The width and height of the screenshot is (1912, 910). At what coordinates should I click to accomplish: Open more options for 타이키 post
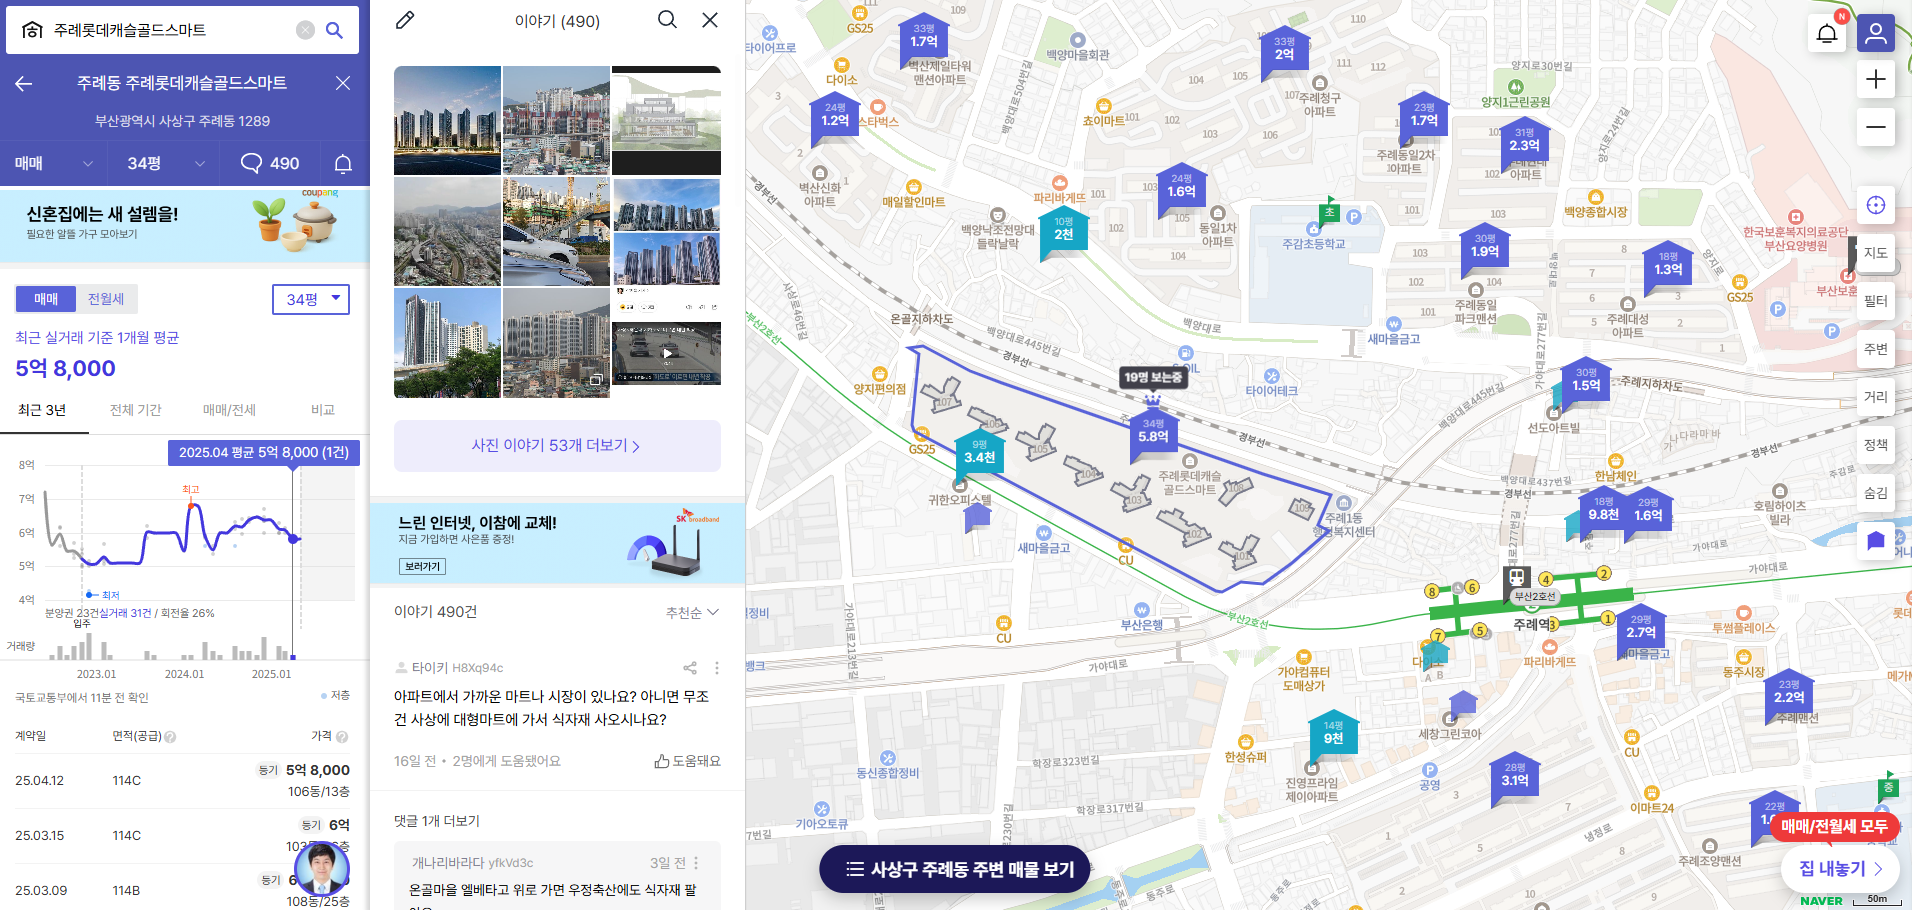click(716, 668)
